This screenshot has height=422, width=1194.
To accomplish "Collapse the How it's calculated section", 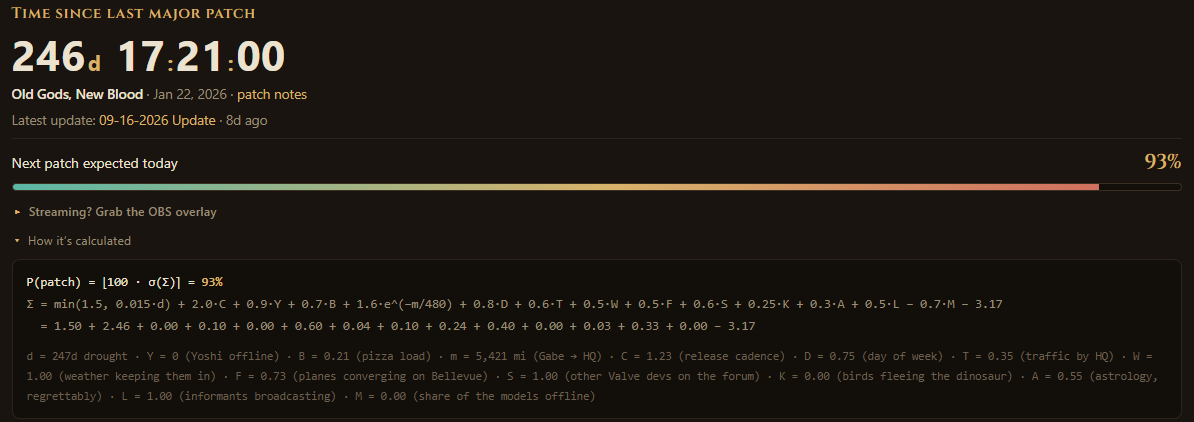I will (73, 241).
